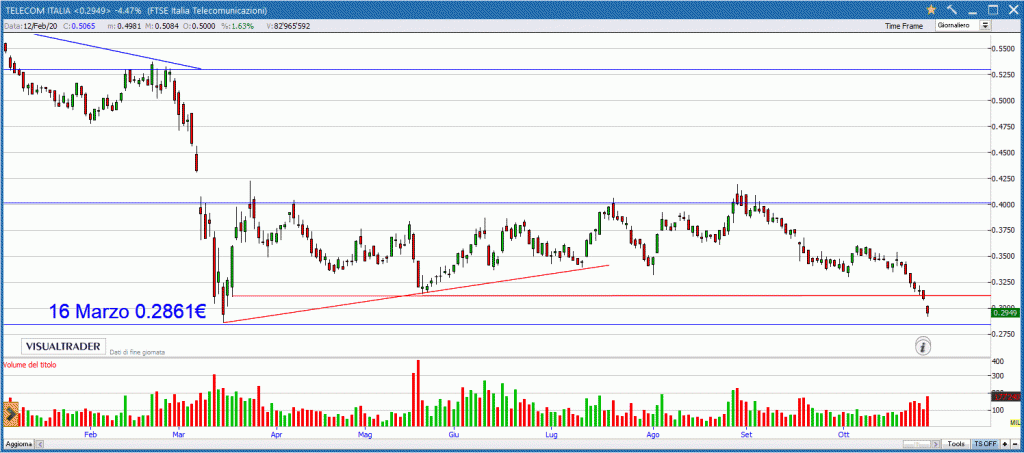The height and width of the screenshot is (453, 1024).
Task: Click the 177240 volume value tag
Action: point(1006,396)
